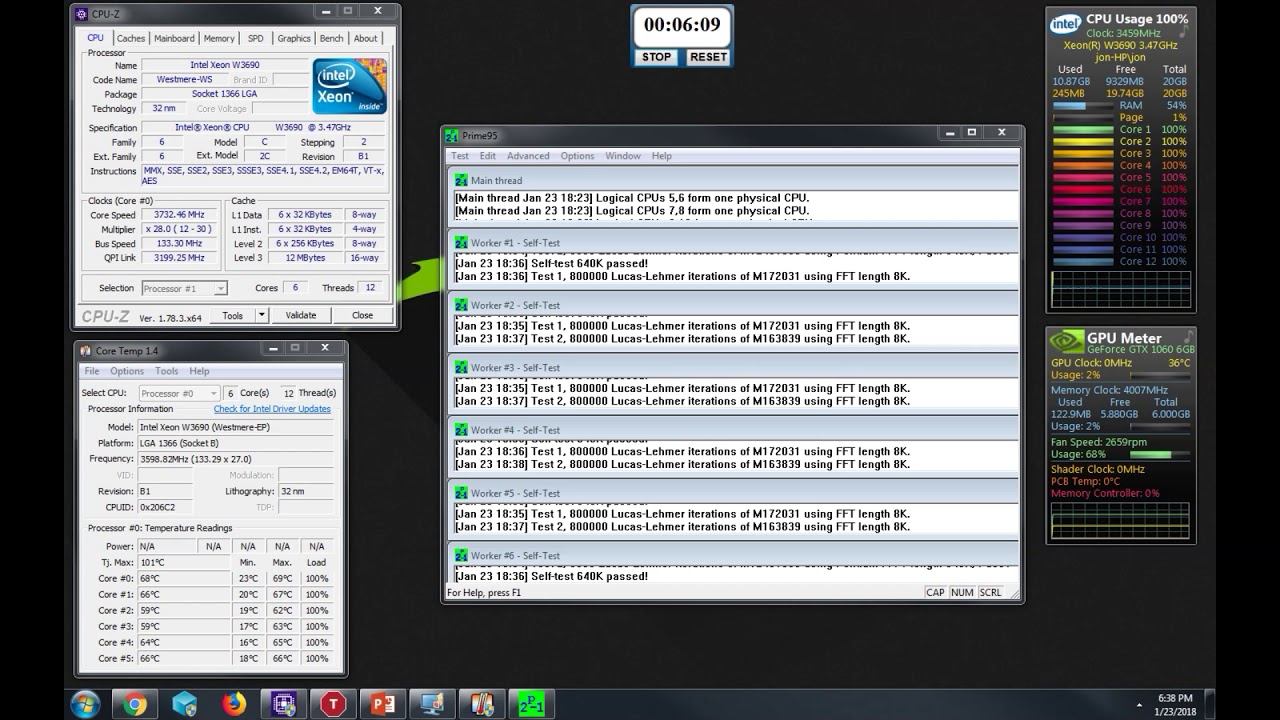Select the CPU tab in CPU-Z
This screenshot has width=1280, height=720.
(95, 38)
